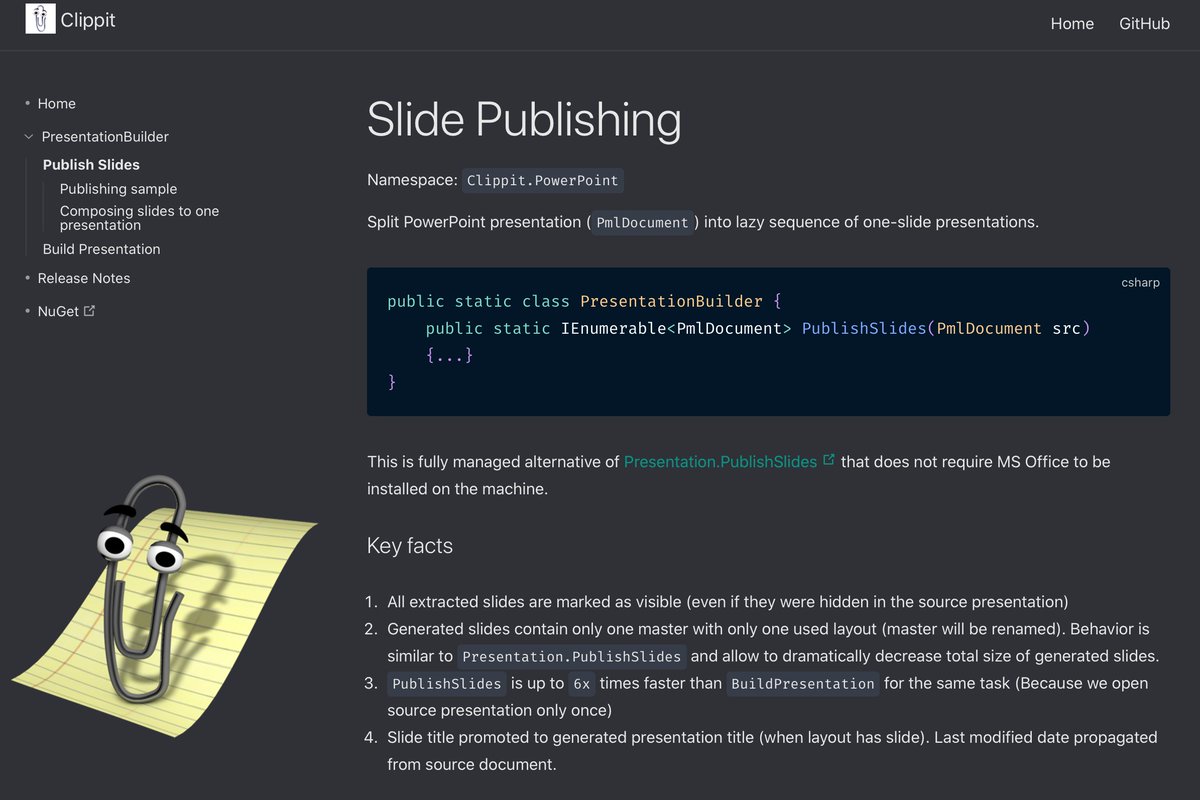Viewport: 1200px width, 800px height.
Task: Open Build Presentation sidebar page
Action: pyautogui.click(x=101, y=249)
